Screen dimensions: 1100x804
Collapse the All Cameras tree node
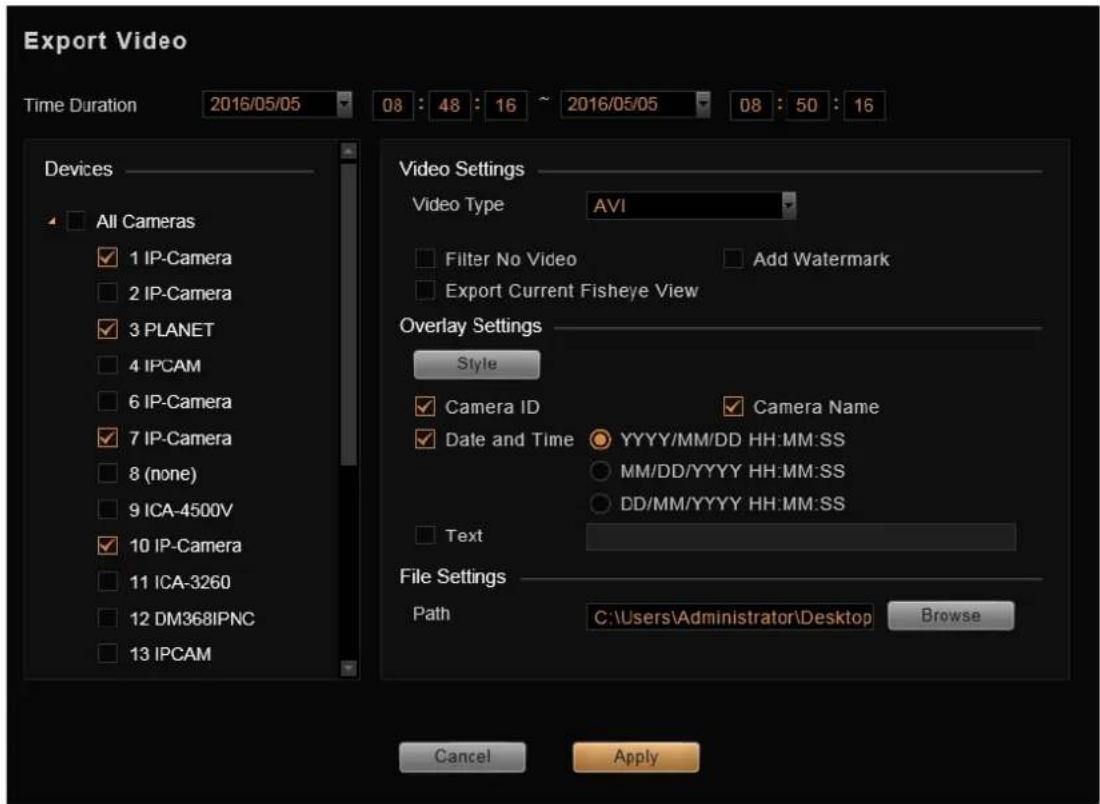(52, 222)
